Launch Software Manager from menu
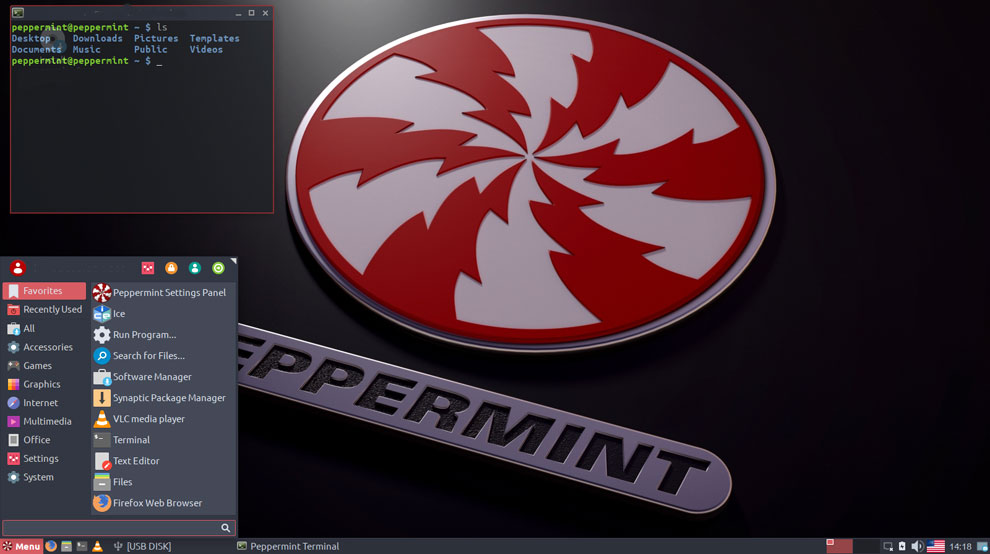The image size is (990, 554). click(164, 376)
